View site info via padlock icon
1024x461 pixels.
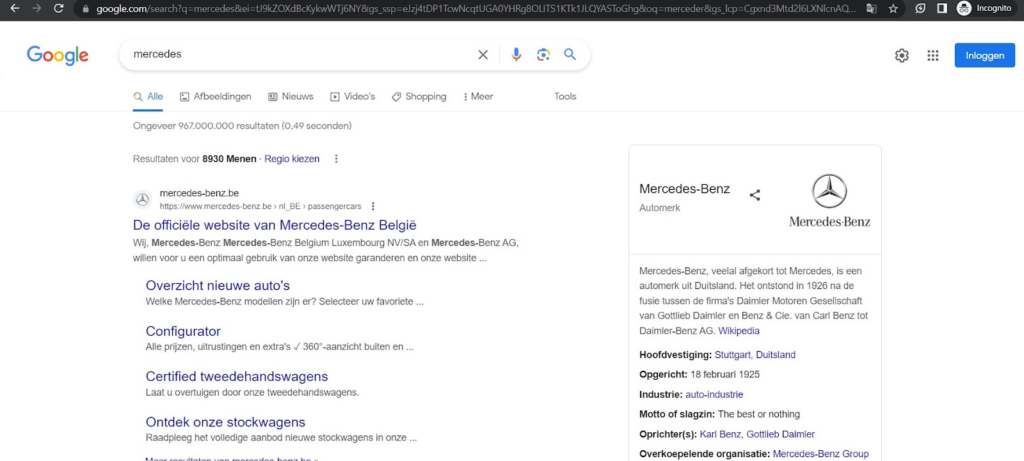pos(86,9)
